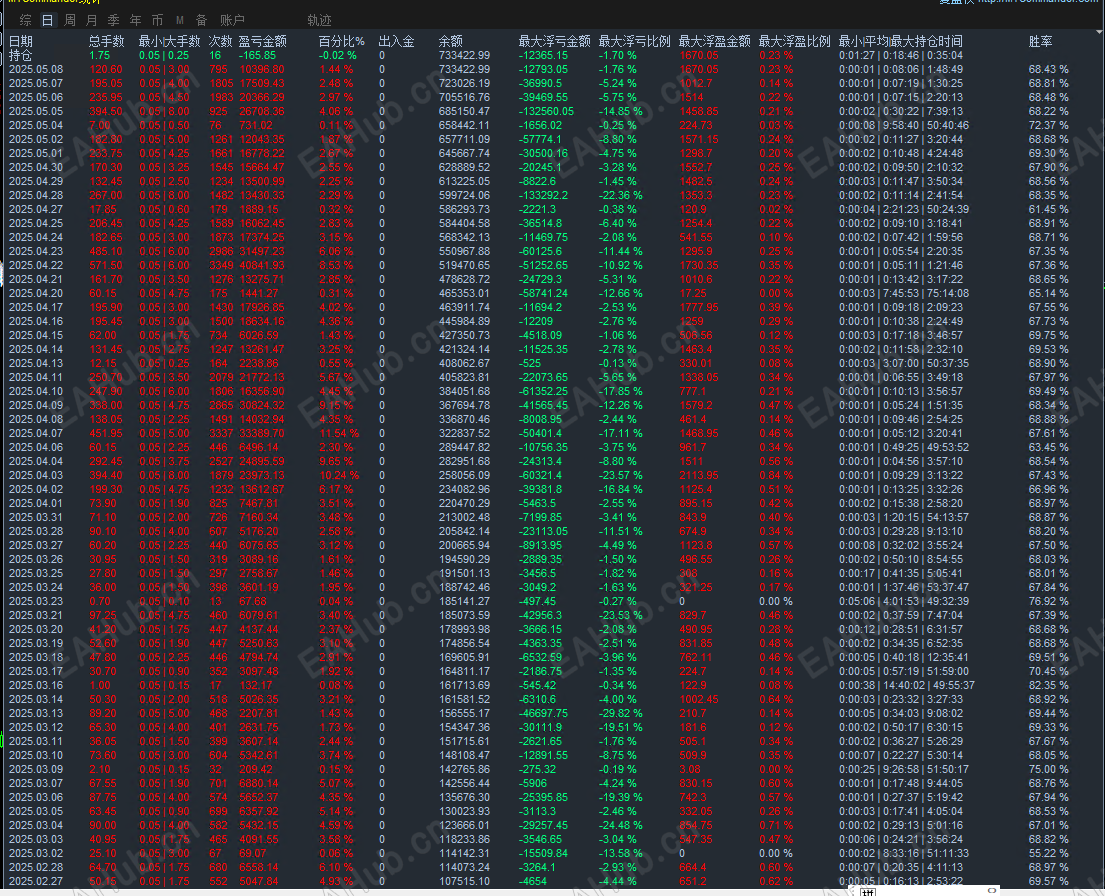This screenshot has width=1105, height=896.
Task: Click the 百分比% column header
Action: [341, 42]
